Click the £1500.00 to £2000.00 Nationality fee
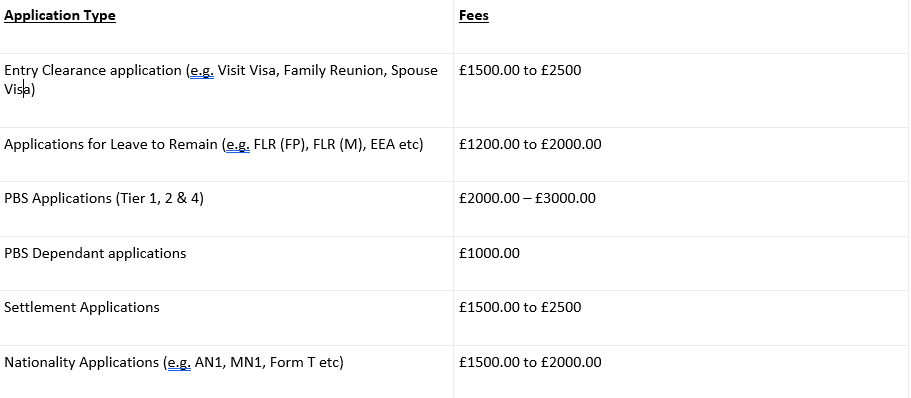The height and width of the screenshot is (398, 911). [530, 363]
